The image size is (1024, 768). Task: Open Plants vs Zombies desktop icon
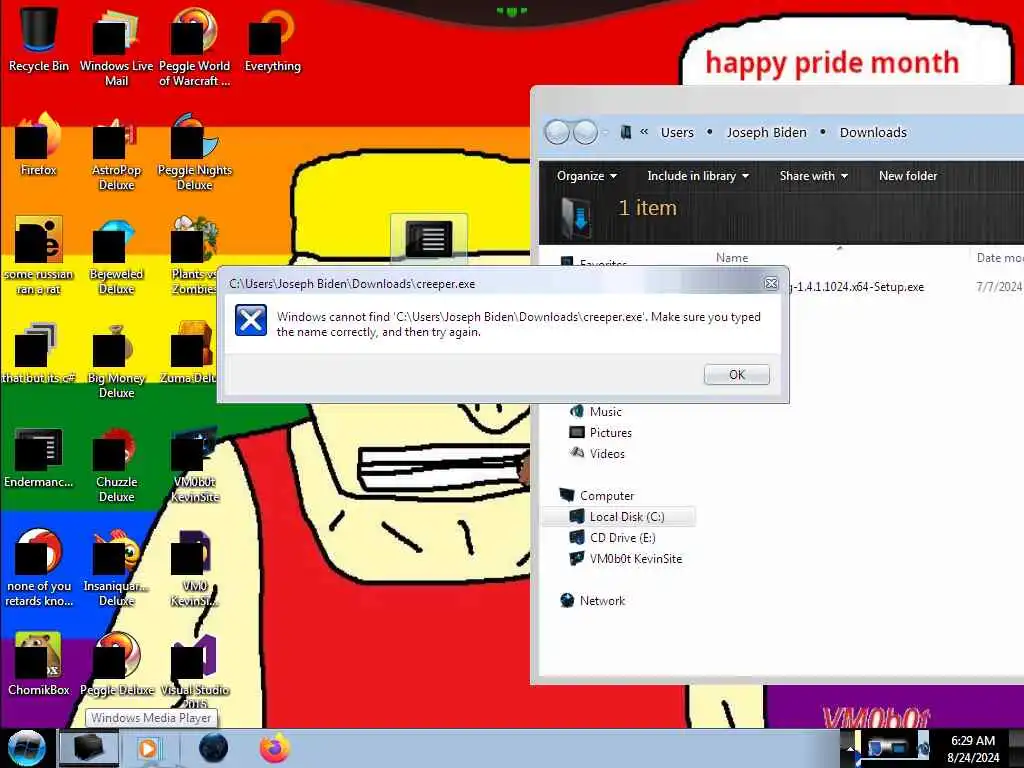coord(195,256)
